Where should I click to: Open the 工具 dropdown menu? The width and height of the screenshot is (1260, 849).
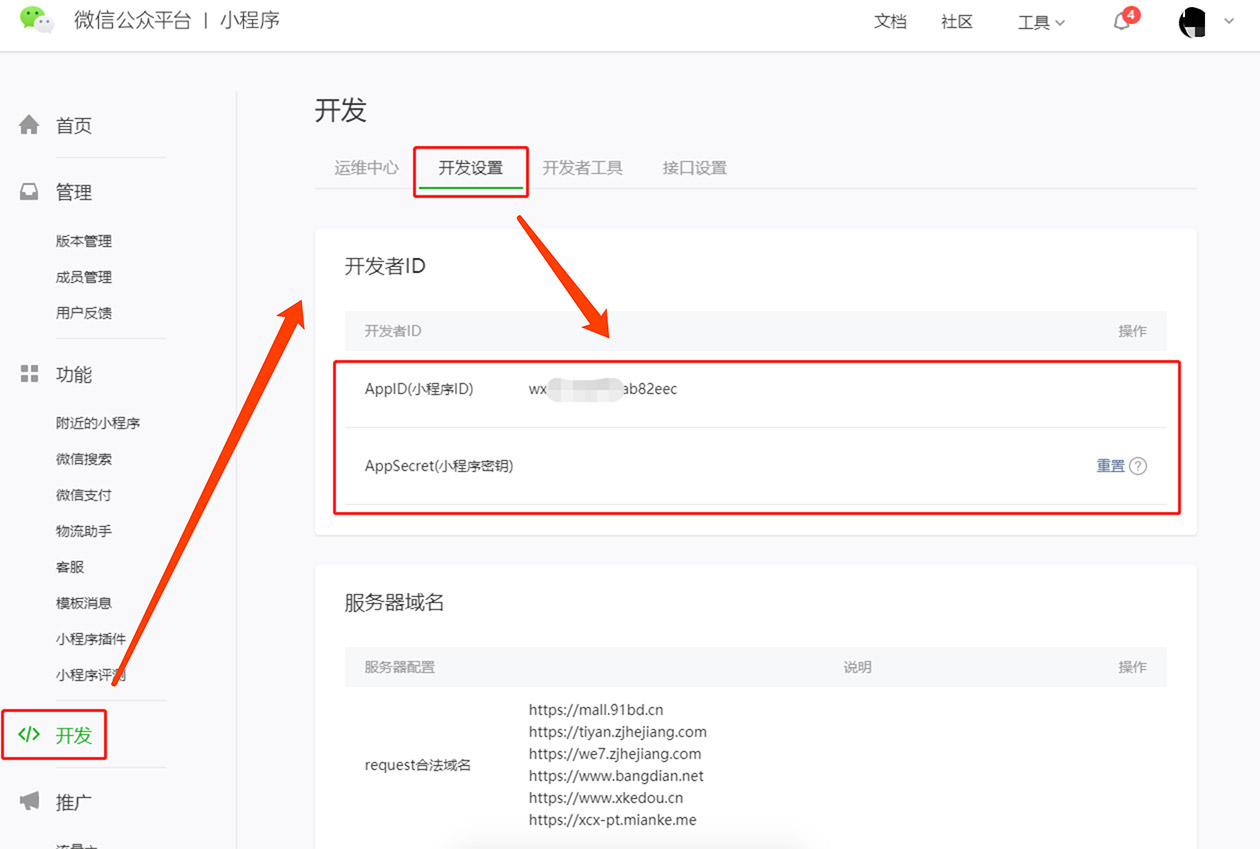click(x=1041, y=22)
